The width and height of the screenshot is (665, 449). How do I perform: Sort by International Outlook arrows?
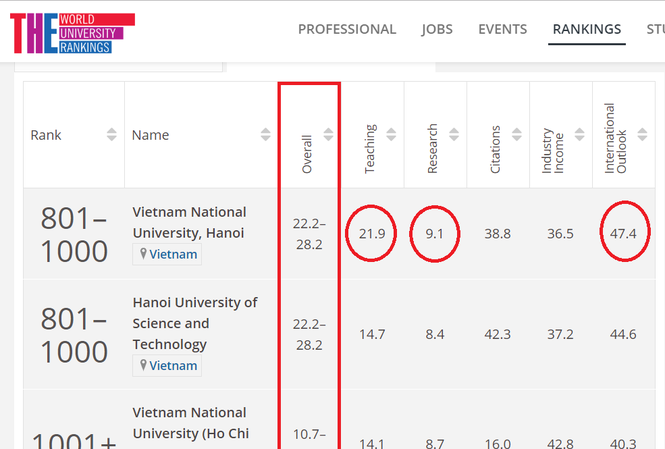point(640,136)
